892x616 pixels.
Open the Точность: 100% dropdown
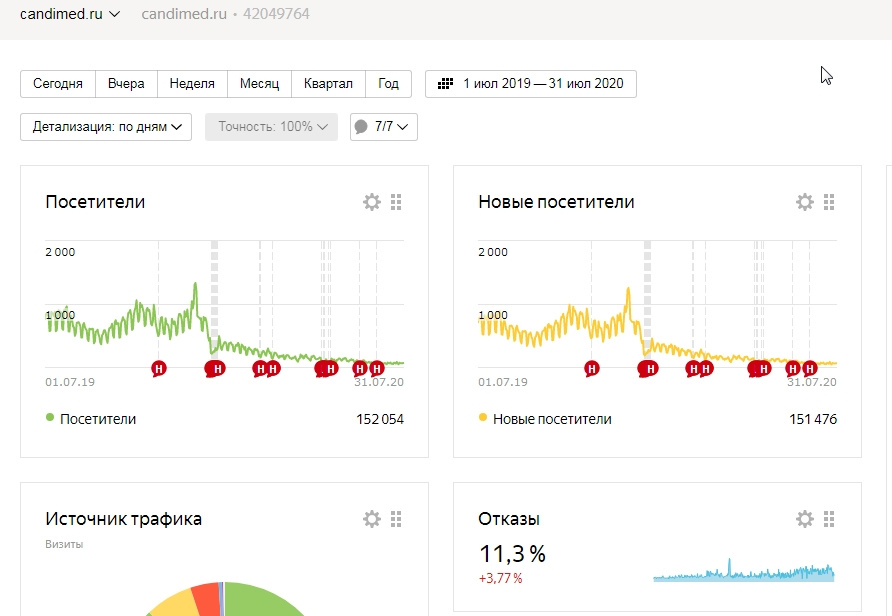[x=271, y=127]
